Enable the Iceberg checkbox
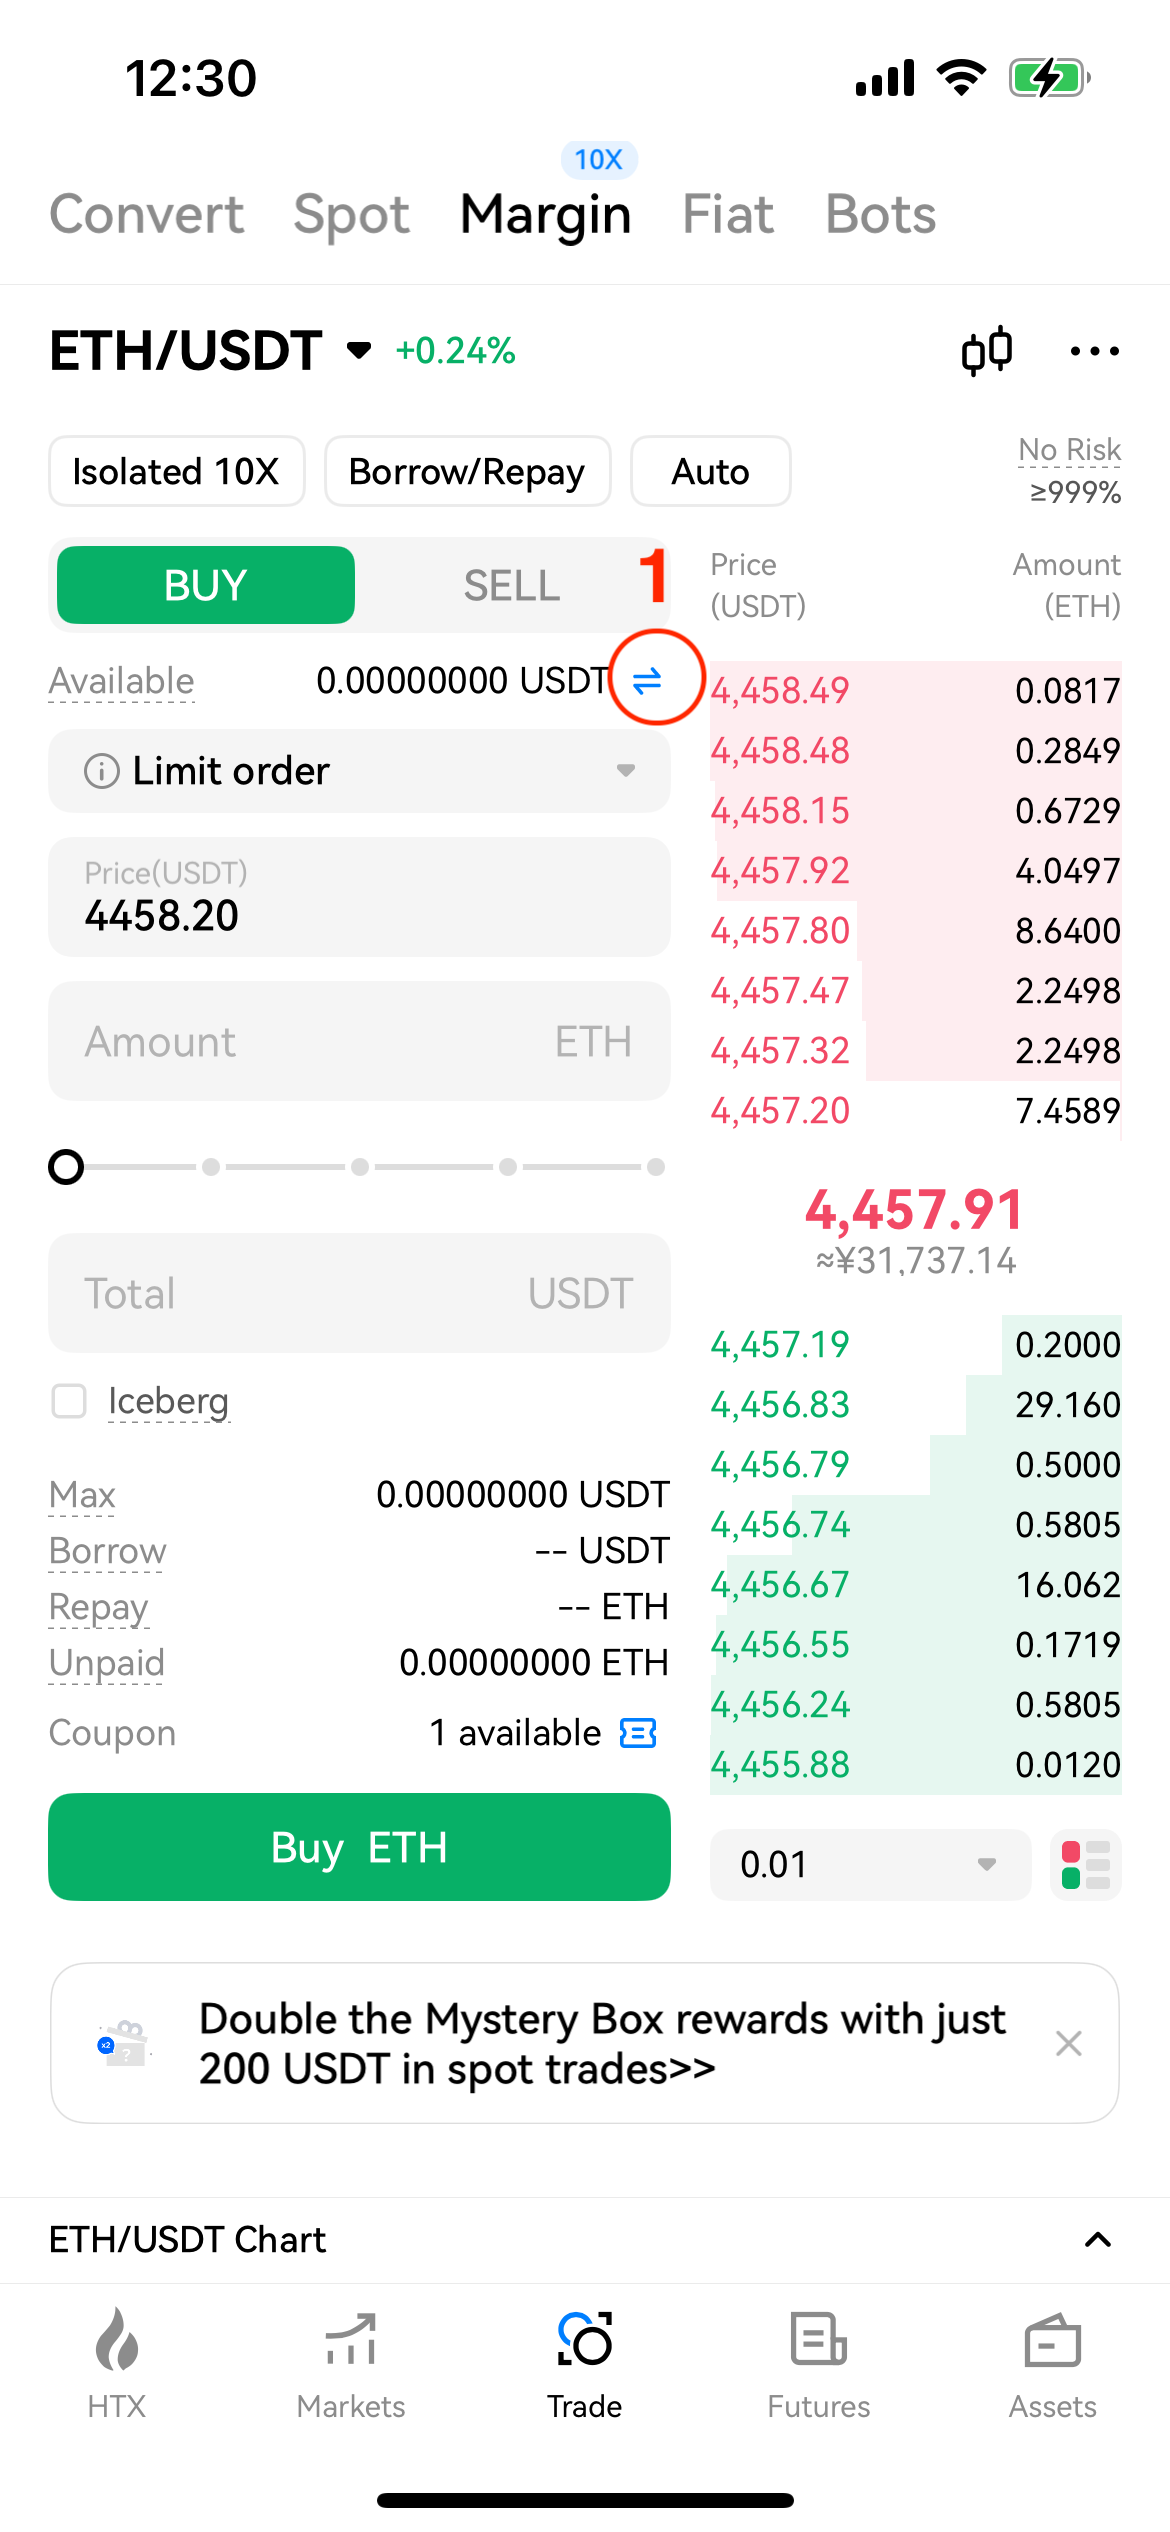 69,1401
